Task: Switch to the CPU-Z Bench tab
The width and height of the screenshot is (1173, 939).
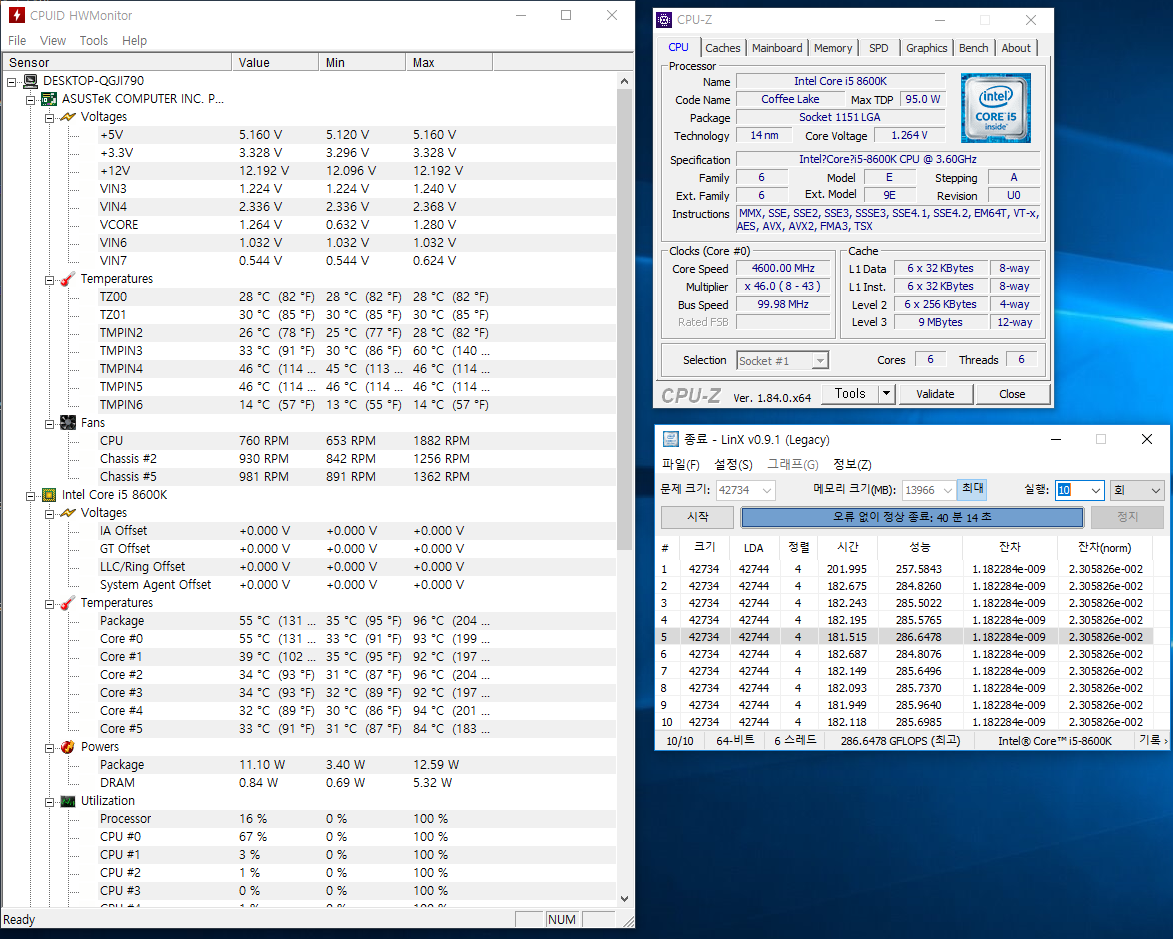Action: (973, 48)
